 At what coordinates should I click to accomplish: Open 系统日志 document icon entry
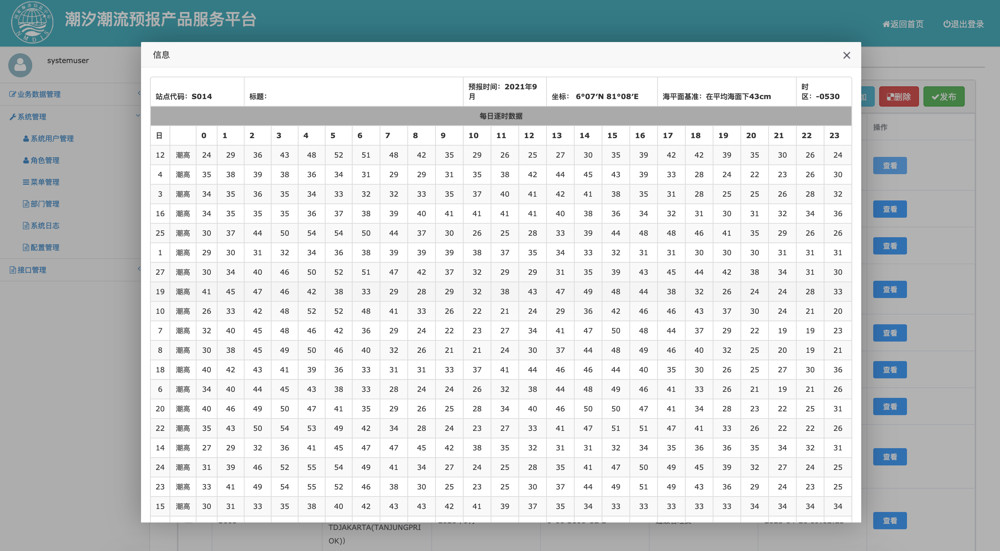coord(26,226)
